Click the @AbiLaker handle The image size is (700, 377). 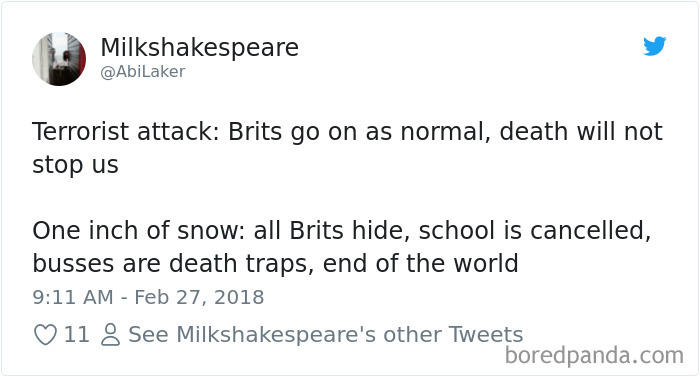pyautogui.click(x=143, y=72)
